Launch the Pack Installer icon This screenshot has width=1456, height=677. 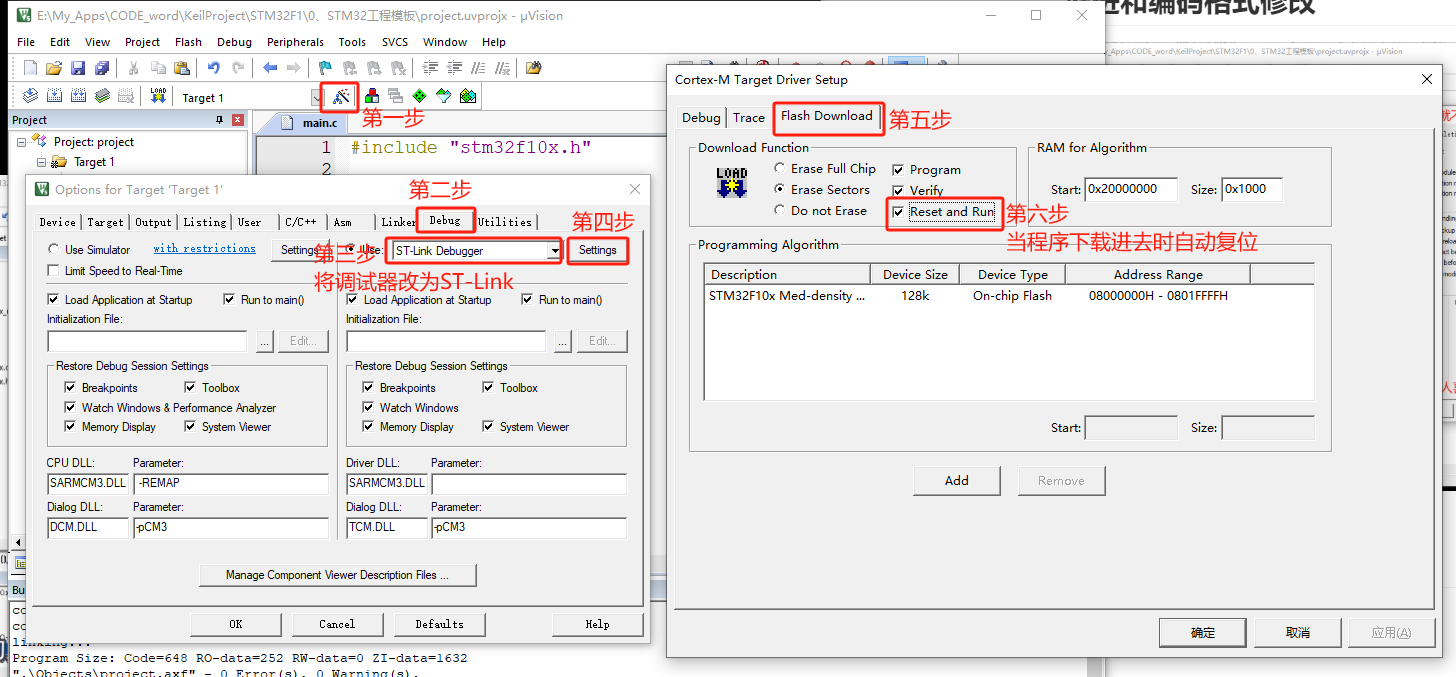[x=467, y=97]
